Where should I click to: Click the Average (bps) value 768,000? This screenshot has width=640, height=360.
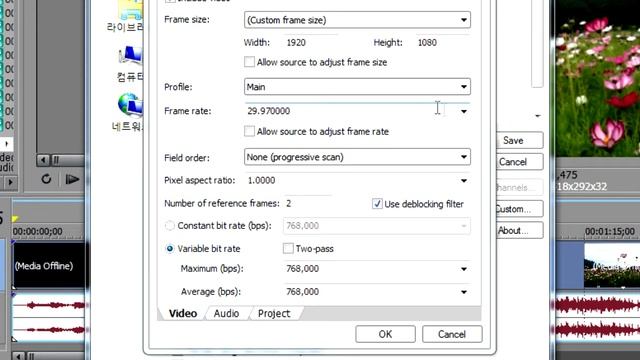302,292
